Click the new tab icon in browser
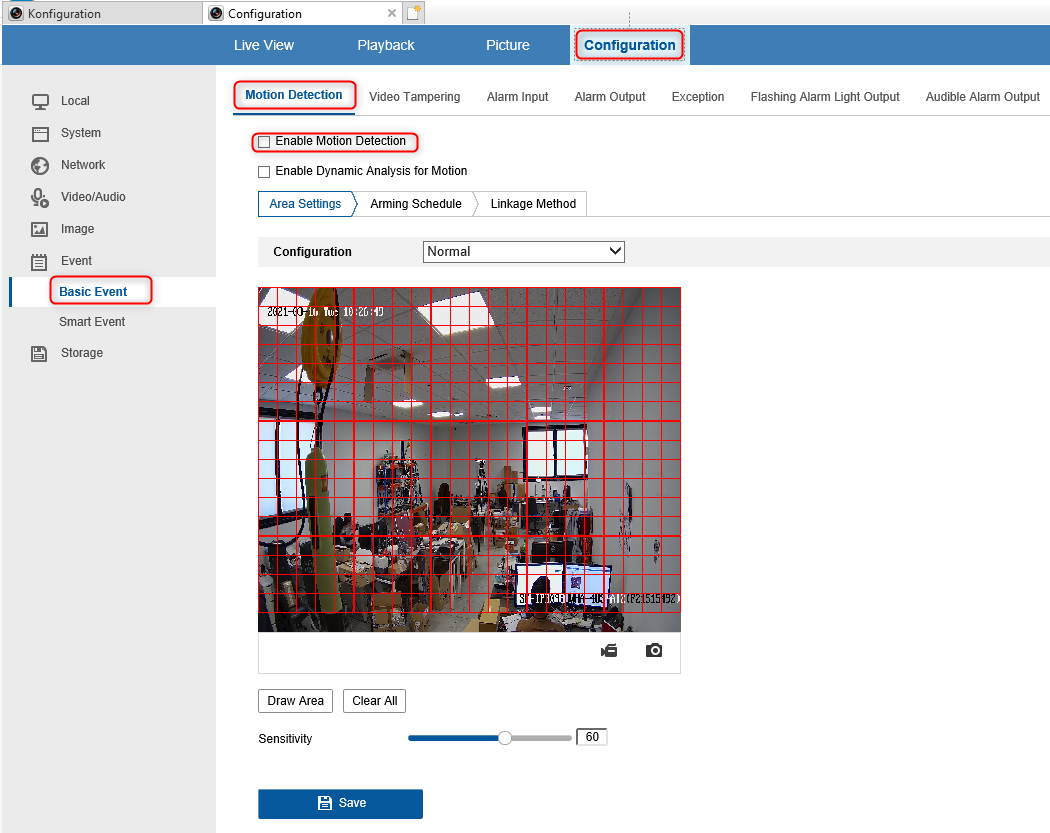The image size is (1050, 833). (x=414, y=13)
